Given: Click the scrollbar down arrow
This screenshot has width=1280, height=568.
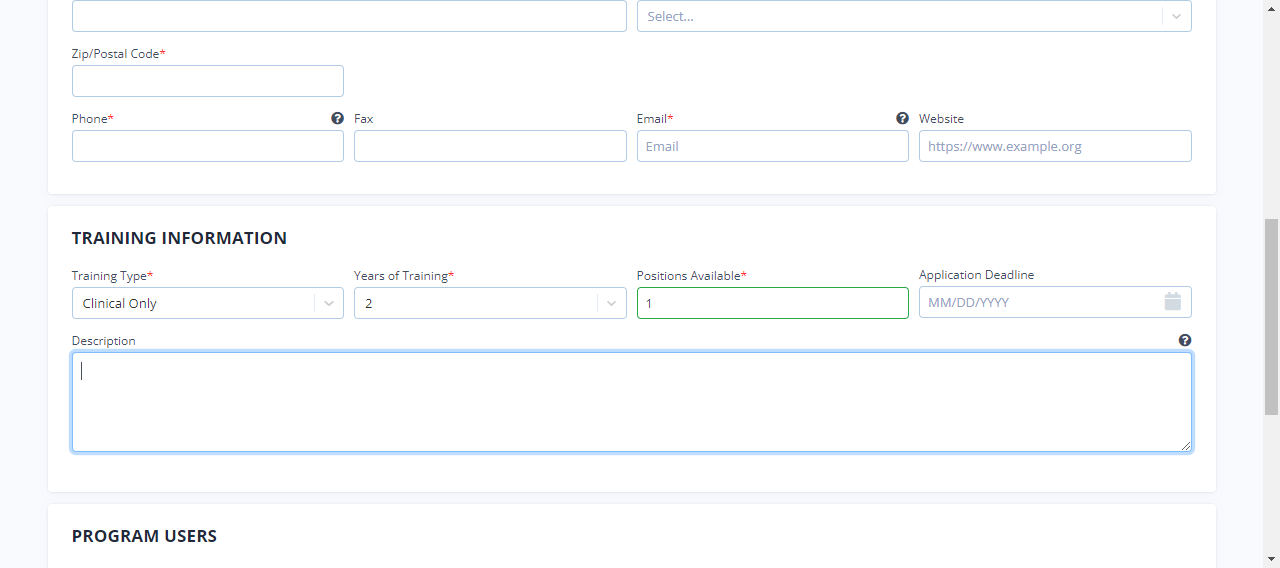Looking at the screenshot, I should [x=1271, y=558].
